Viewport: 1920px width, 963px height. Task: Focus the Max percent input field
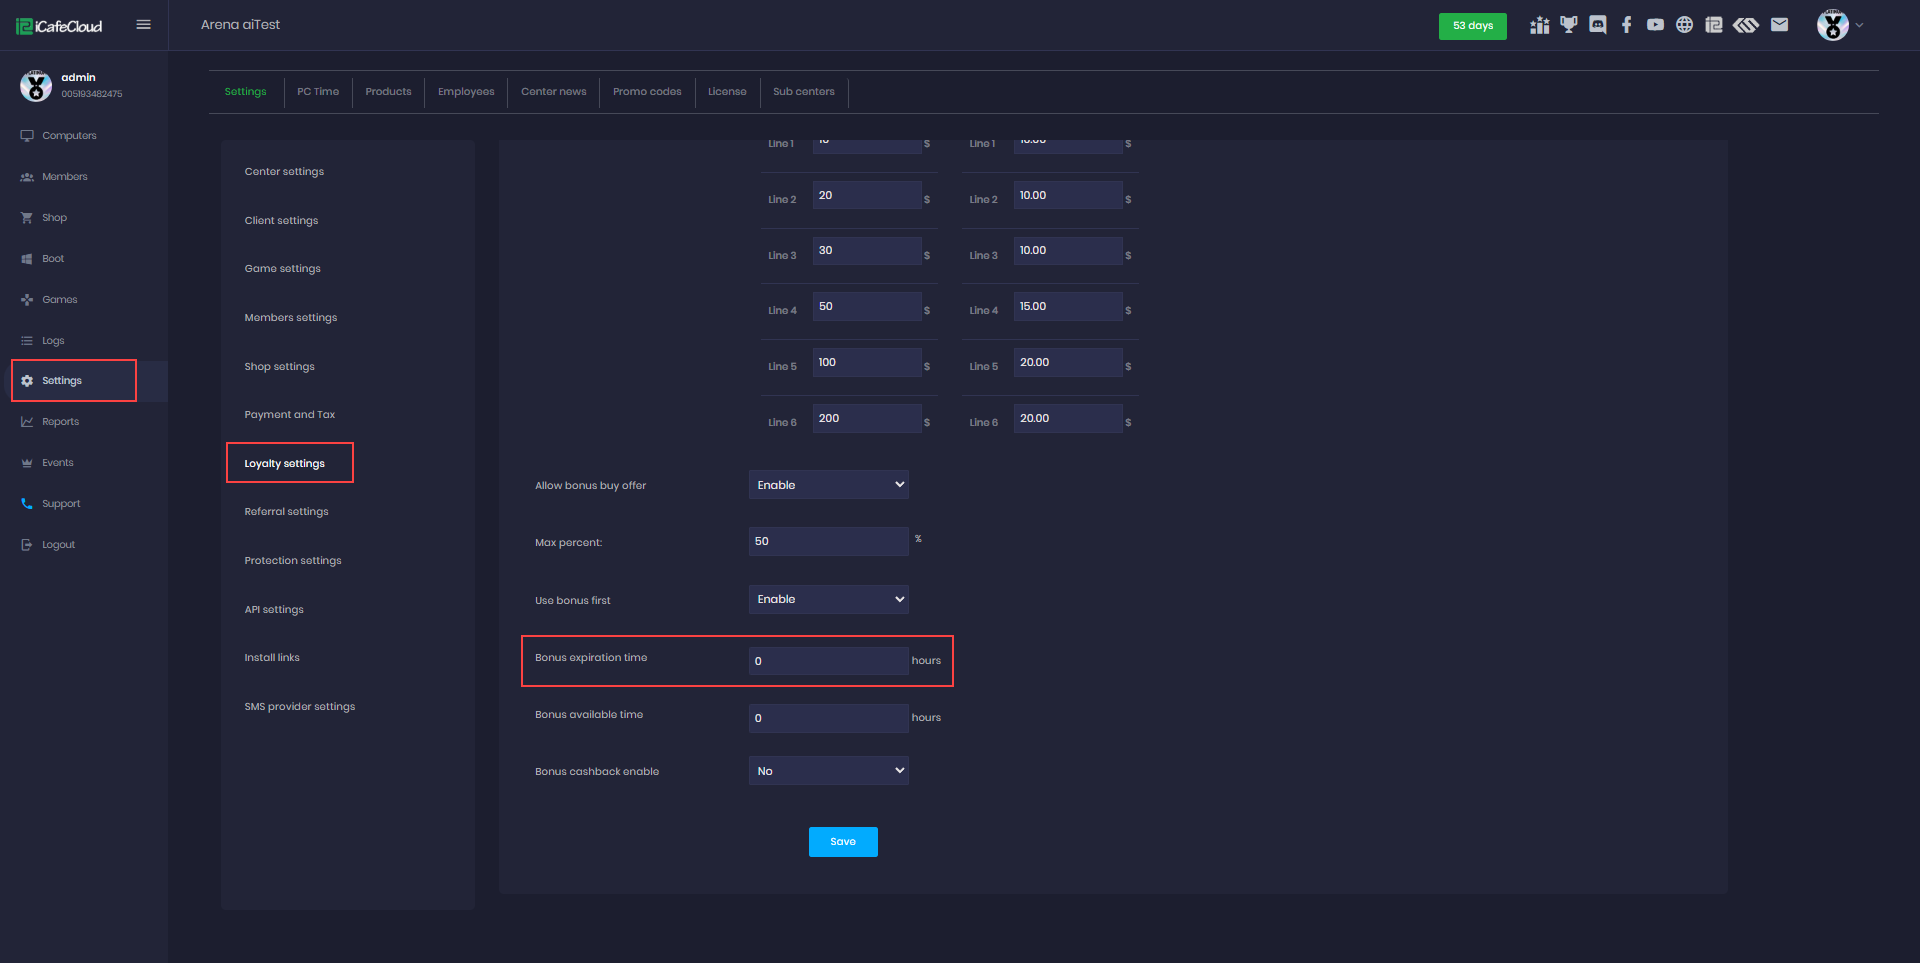[828, 542]
